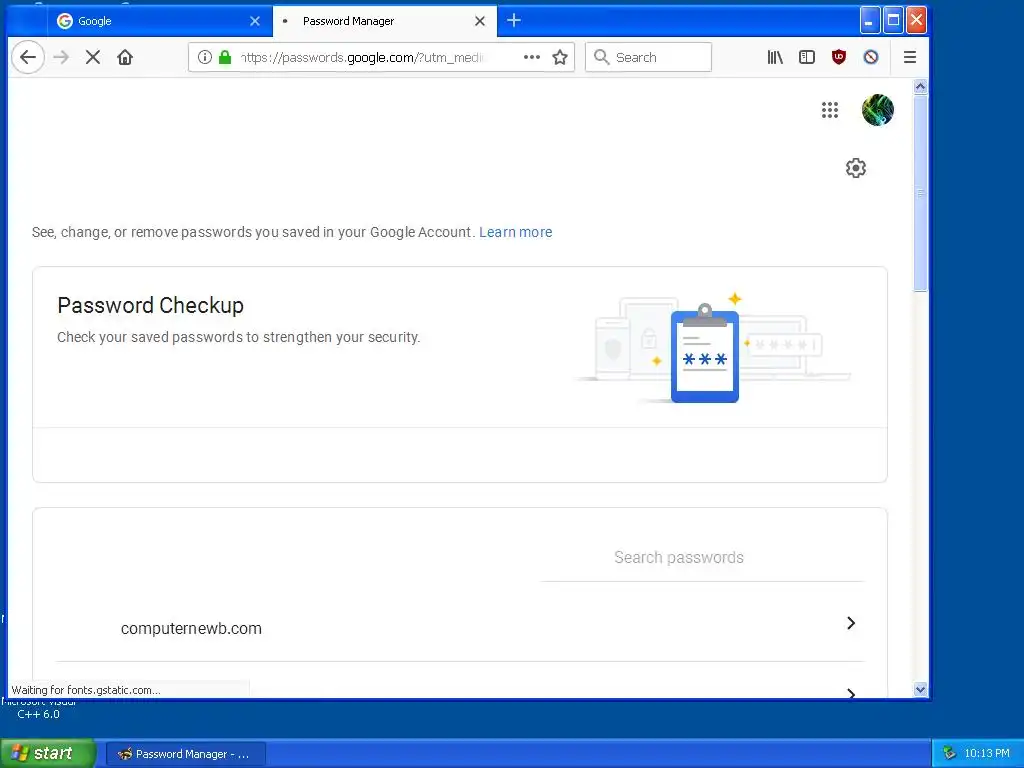Image resolution: width=1024 pixels, height=768 pixels.
Task: Click the blocked-circle extension icon in toolbar
Action: 871,57
